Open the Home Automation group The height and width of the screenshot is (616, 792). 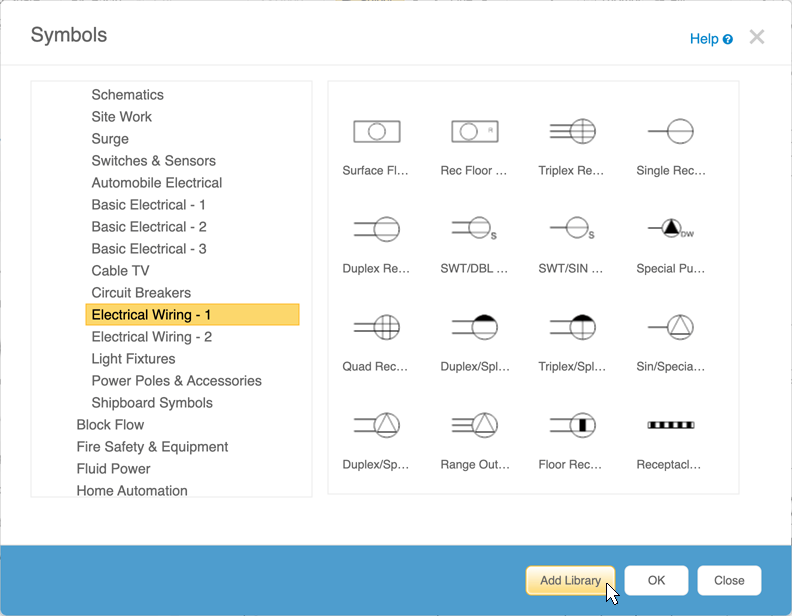132,491
